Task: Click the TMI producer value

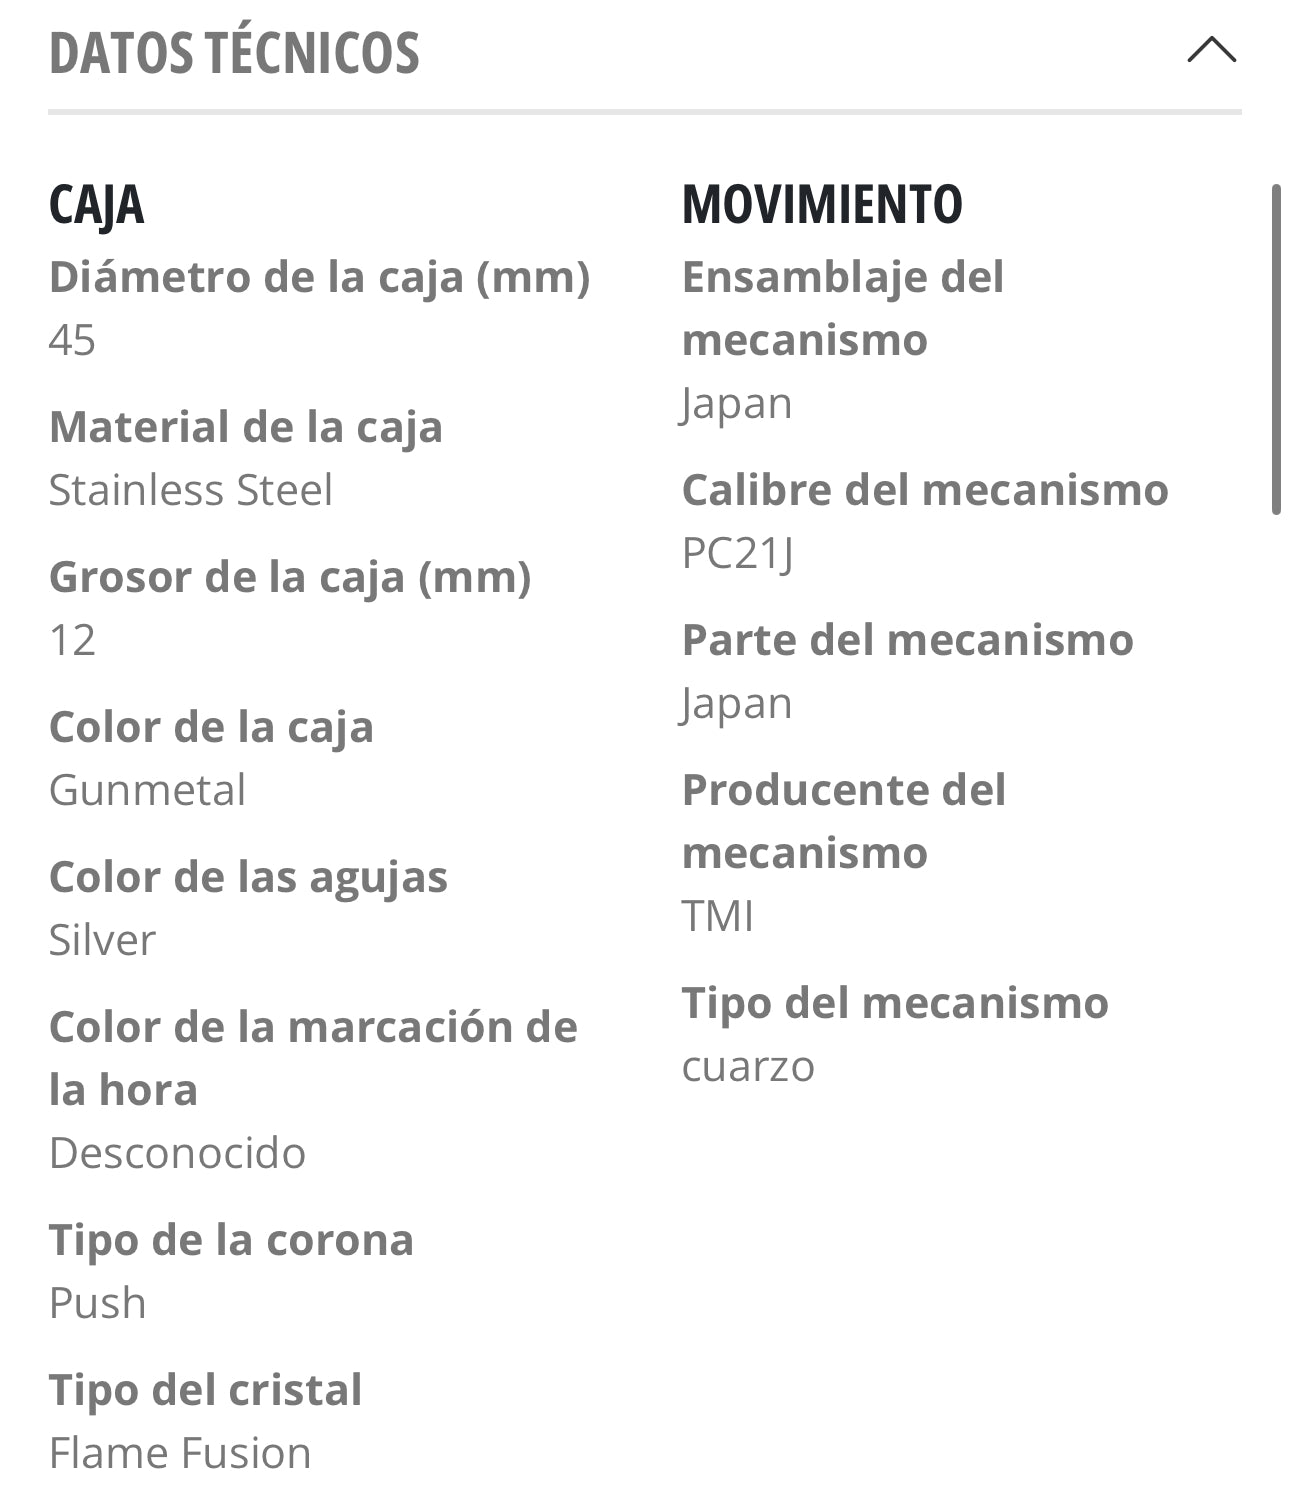Action: (717, 916)
